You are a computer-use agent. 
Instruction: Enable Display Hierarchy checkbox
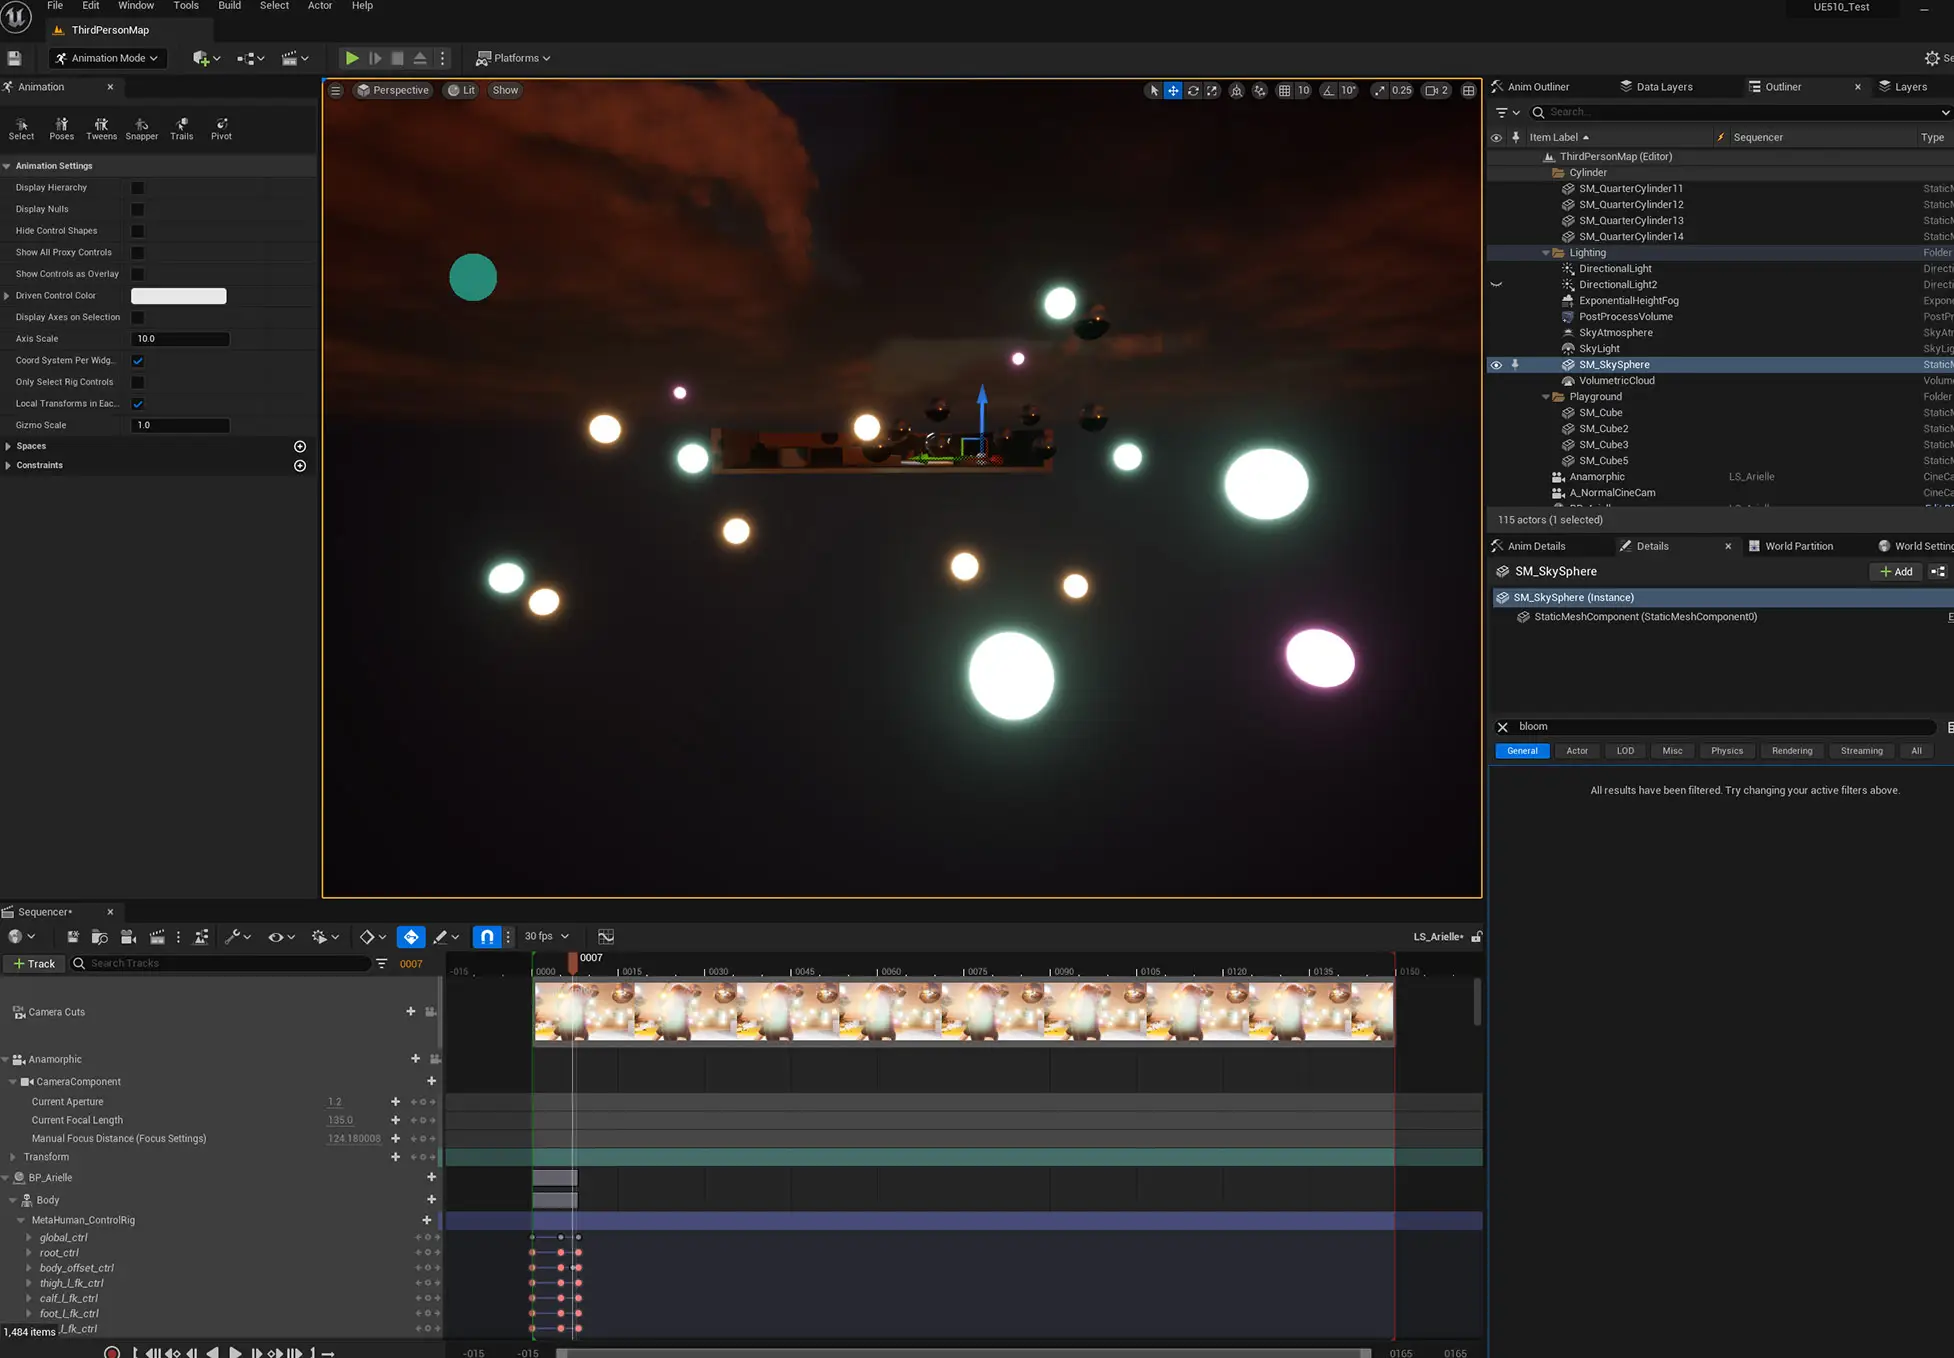[x=138, y=188]
